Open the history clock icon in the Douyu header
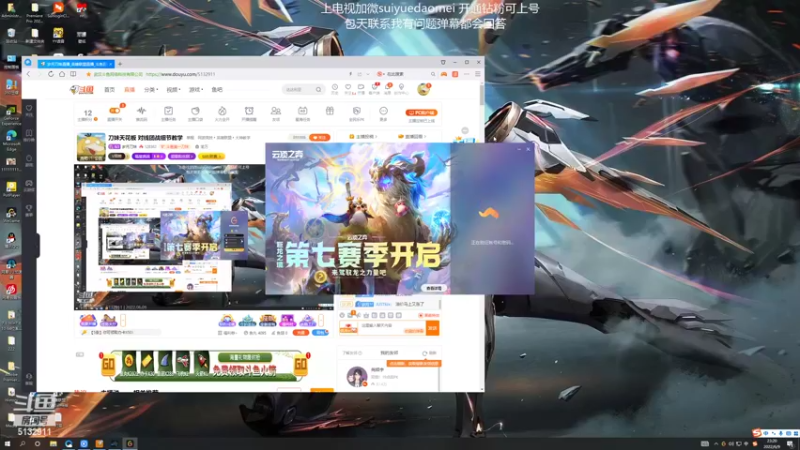 point(335,88)
